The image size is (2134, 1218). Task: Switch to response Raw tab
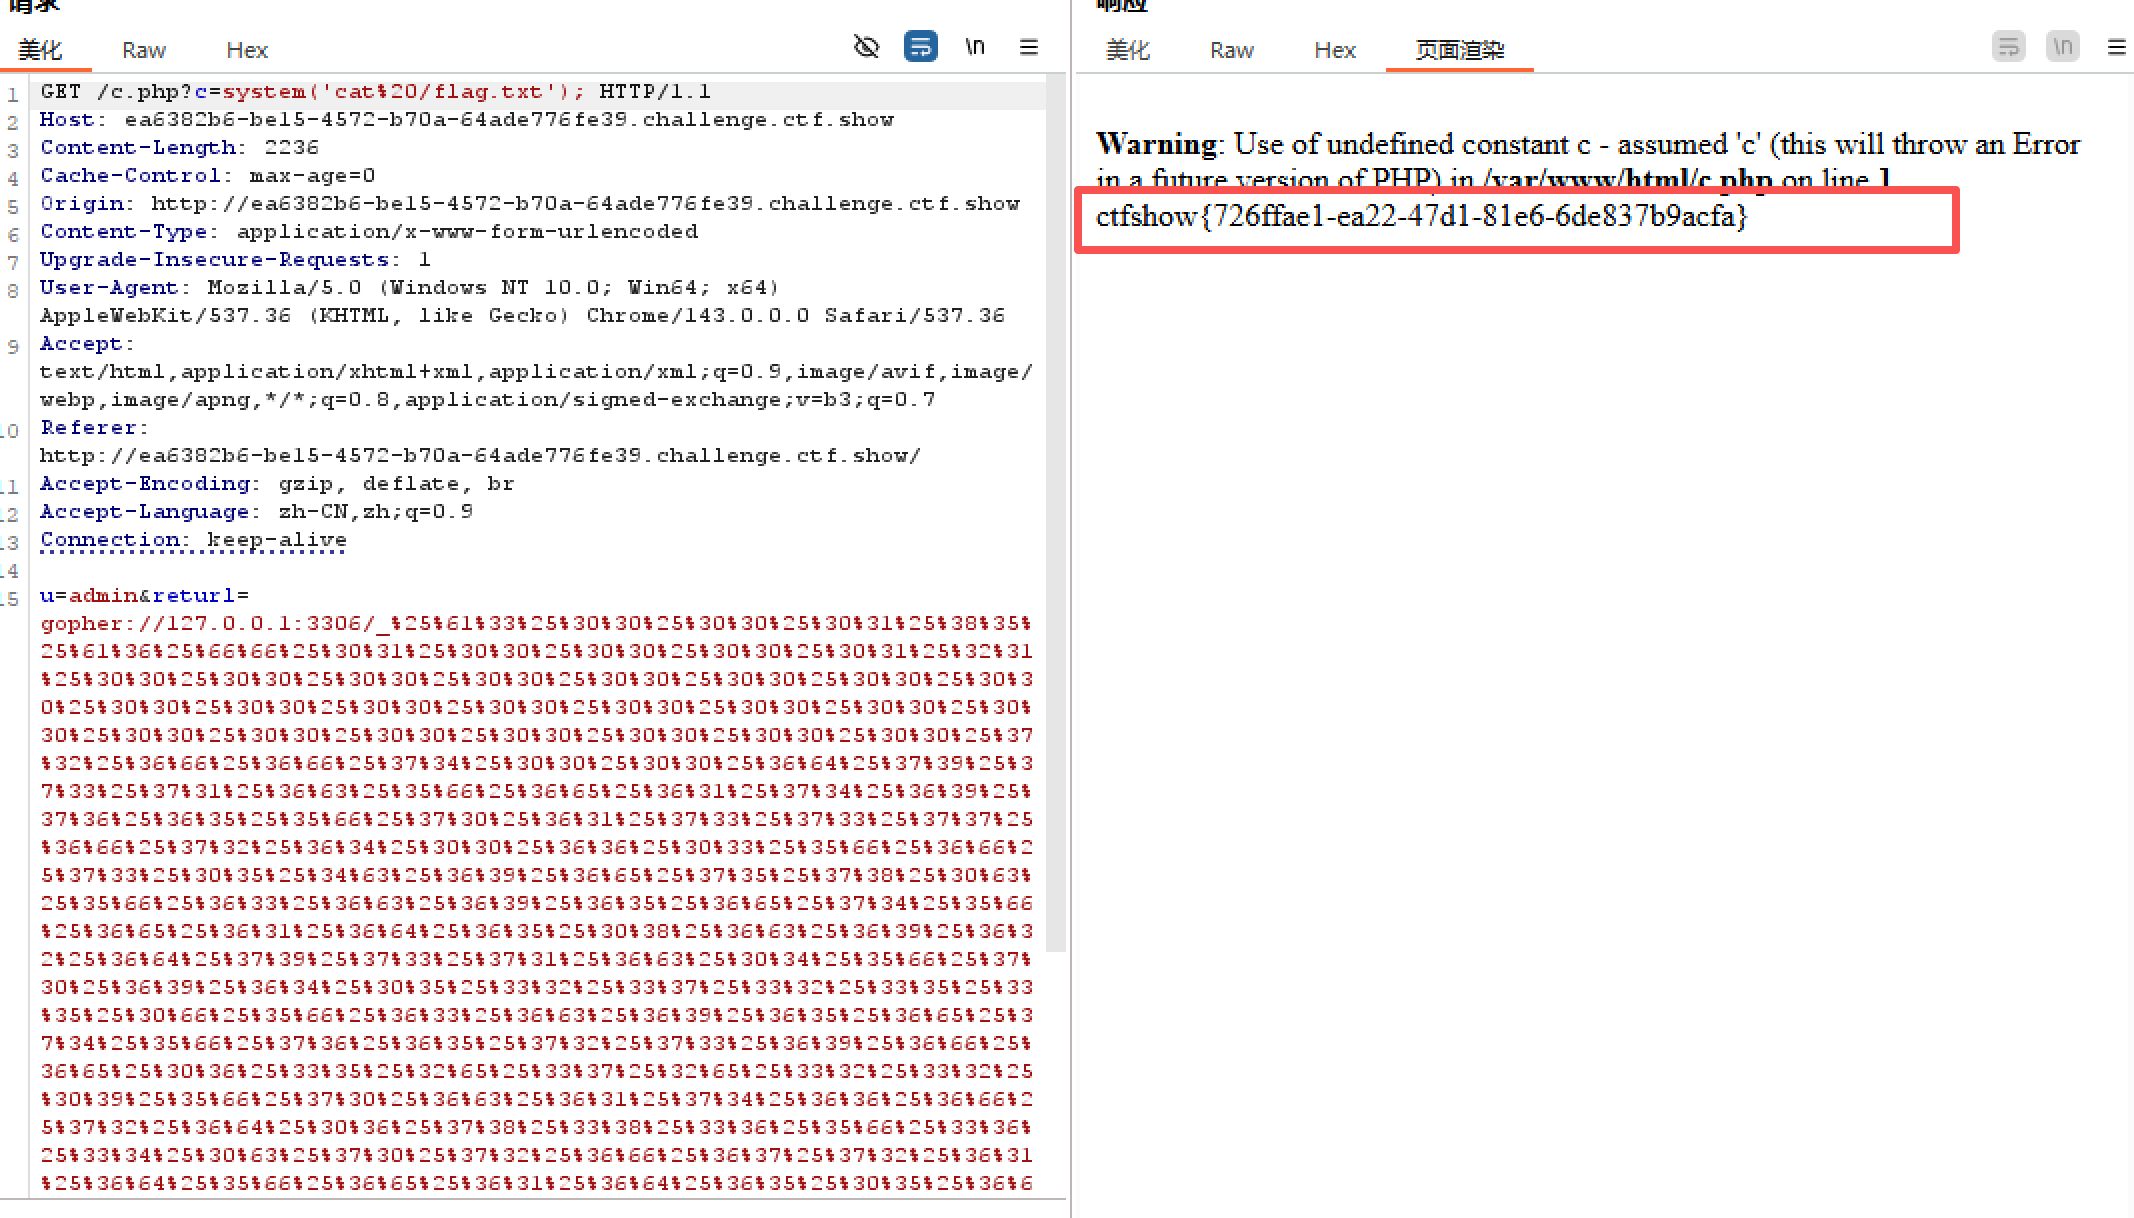pos(1231,50)
